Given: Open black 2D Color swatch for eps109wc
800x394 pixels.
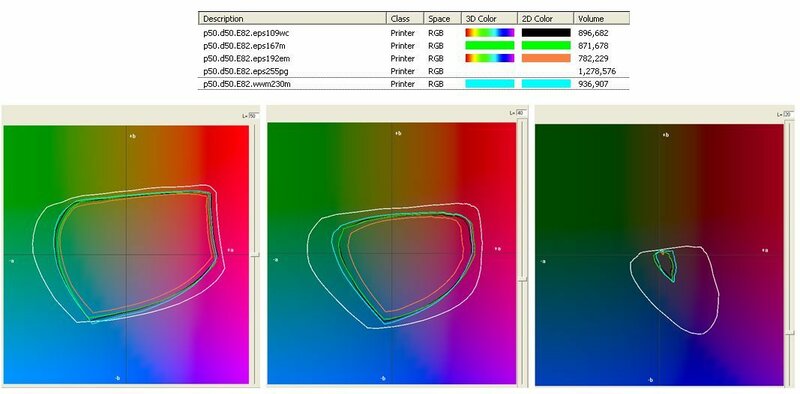Looking at the screenshot, I should point(546,33).
